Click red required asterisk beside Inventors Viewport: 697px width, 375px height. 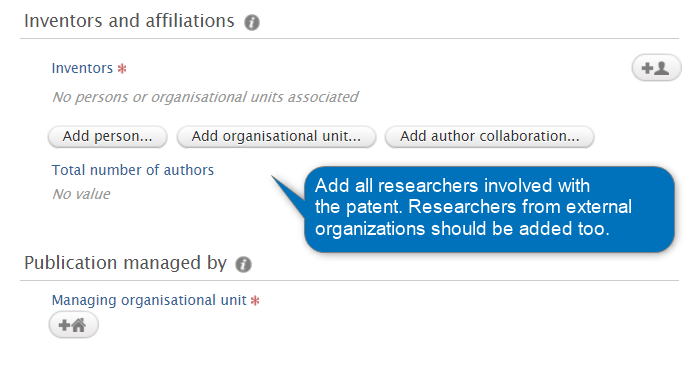122,68
